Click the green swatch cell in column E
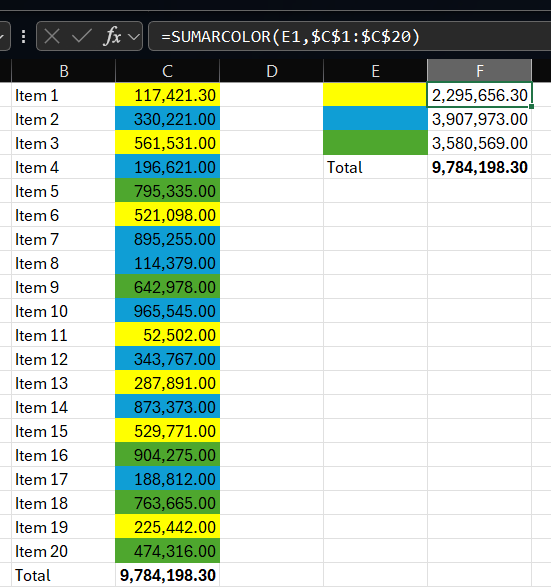Viewport: 551px width, 587px height. coord(375,143)
